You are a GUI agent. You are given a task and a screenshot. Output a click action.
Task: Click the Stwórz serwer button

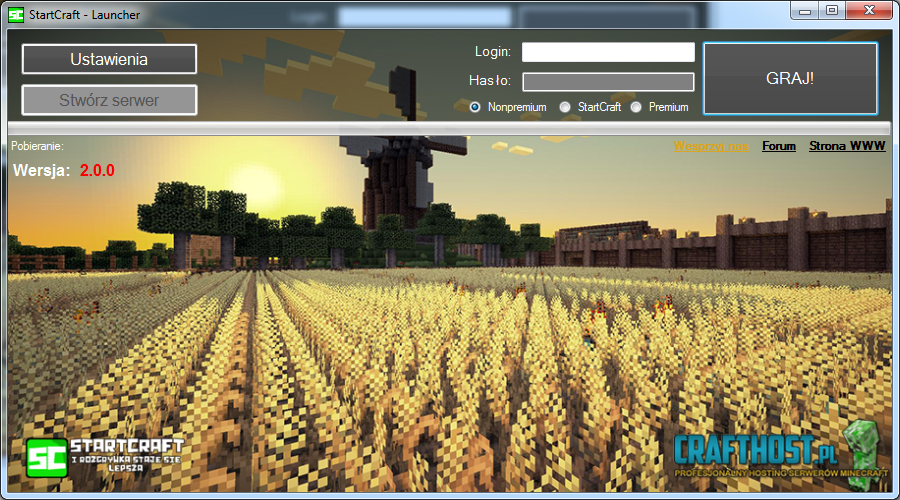coord(109,100)
